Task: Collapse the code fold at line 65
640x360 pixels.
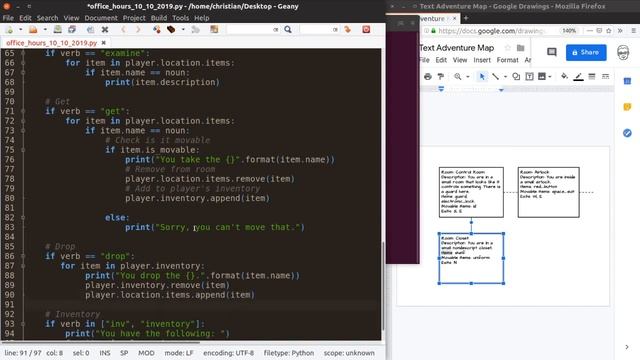Action: (23, 53)
